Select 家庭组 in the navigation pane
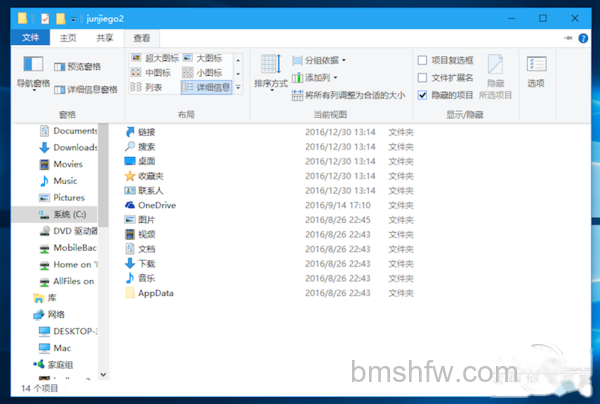 (53, 365)
